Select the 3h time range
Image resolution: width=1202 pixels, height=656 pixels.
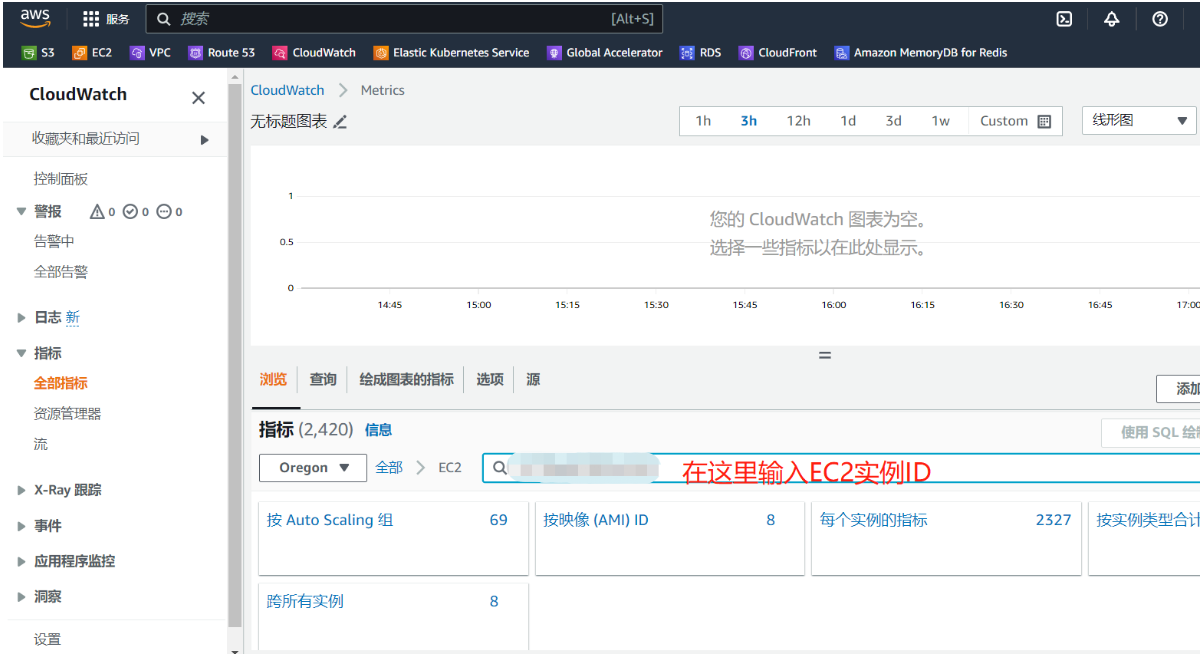(x=748, y=121)
